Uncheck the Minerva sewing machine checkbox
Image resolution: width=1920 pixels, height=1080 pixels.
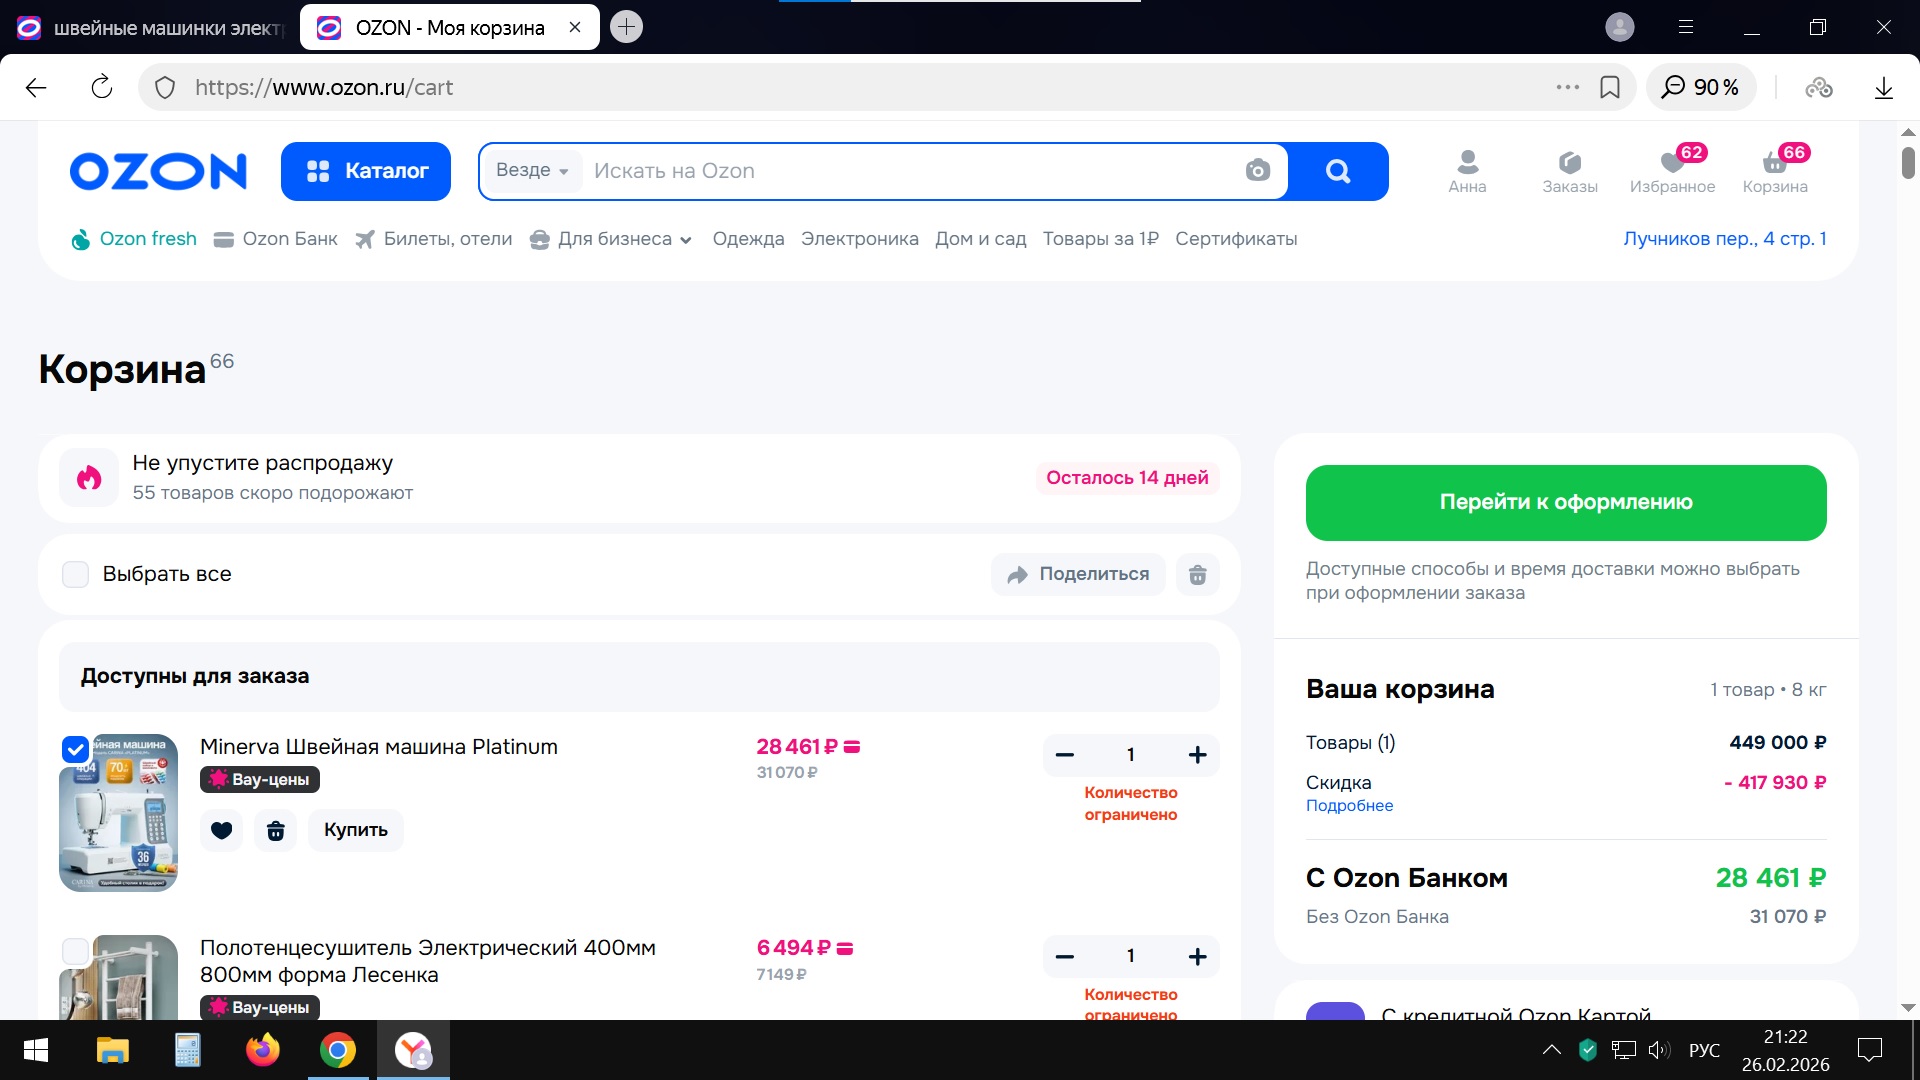pos(76,748)
